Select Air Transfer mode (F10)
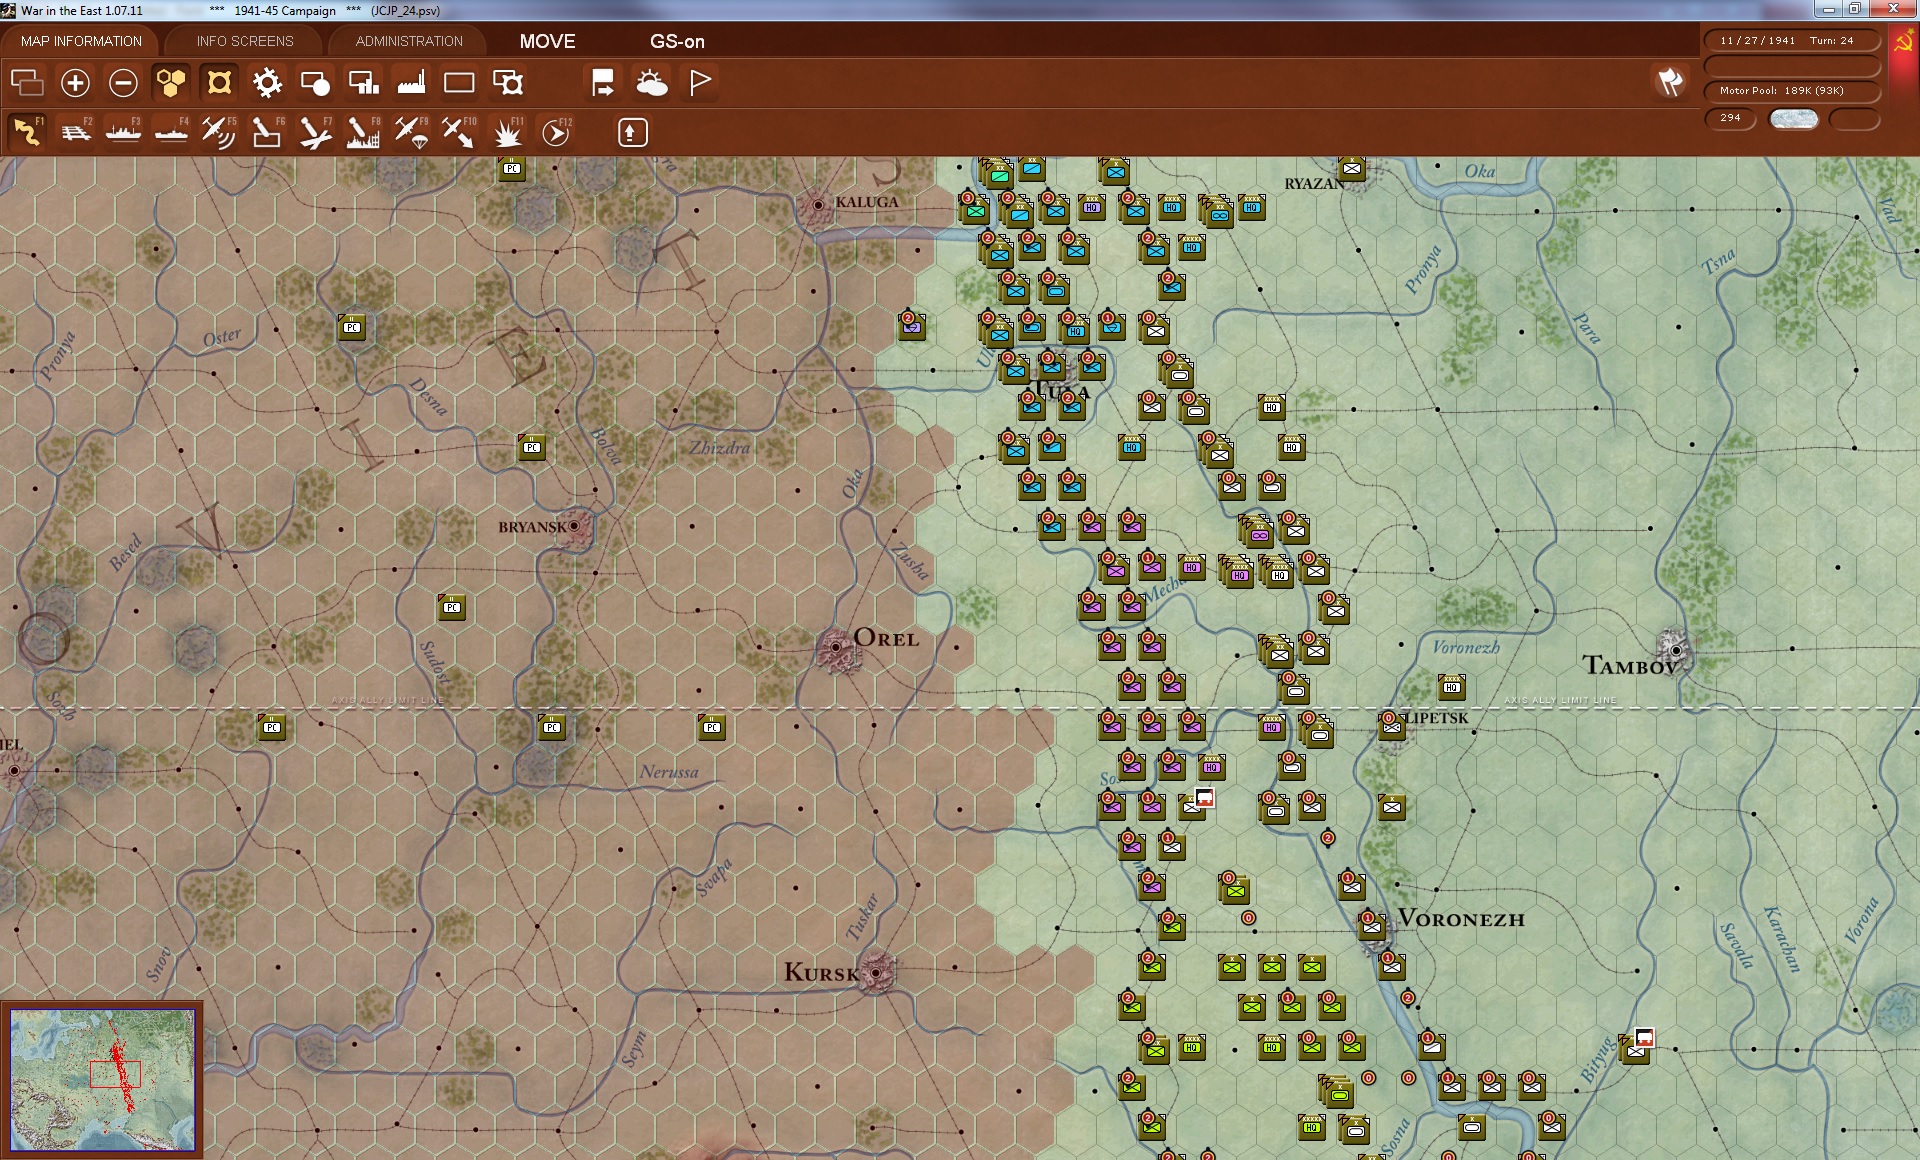The width and height of the screenshot is (1920, 1160). coord(459,132)
